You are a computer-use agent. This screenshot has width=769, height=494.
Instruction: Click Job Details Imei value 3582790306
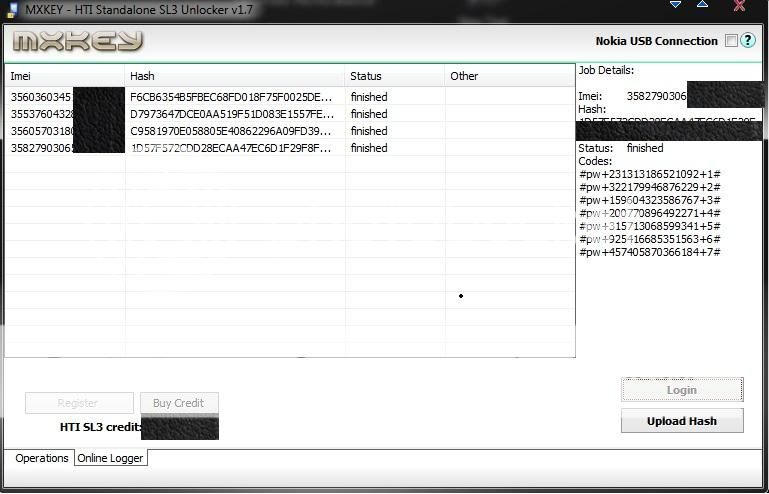(x=656, y=96)
